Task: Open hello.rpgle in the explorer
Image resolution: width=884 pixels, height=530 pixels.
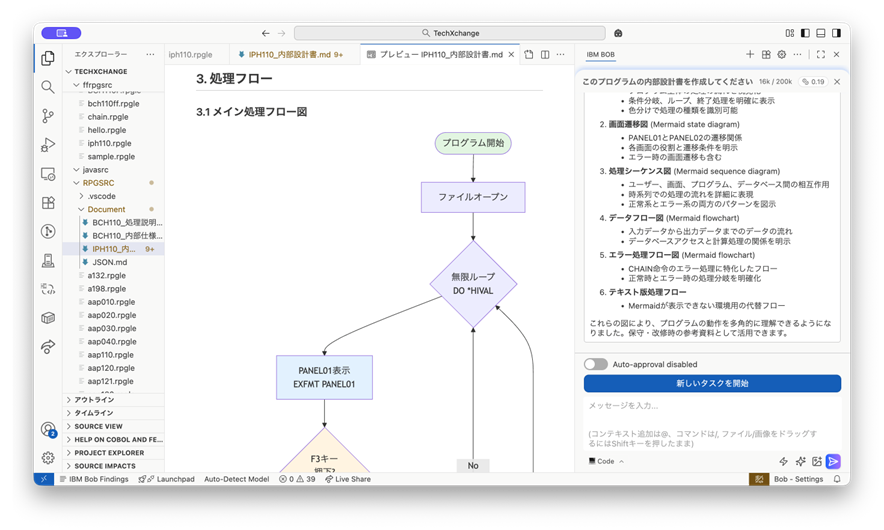Action: click(x=108, y=130)
